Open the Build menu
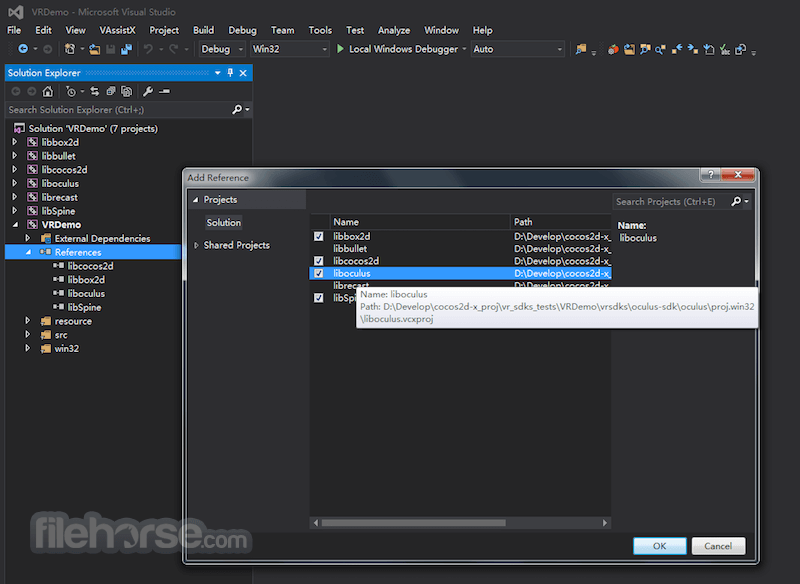 click(204, 30)
